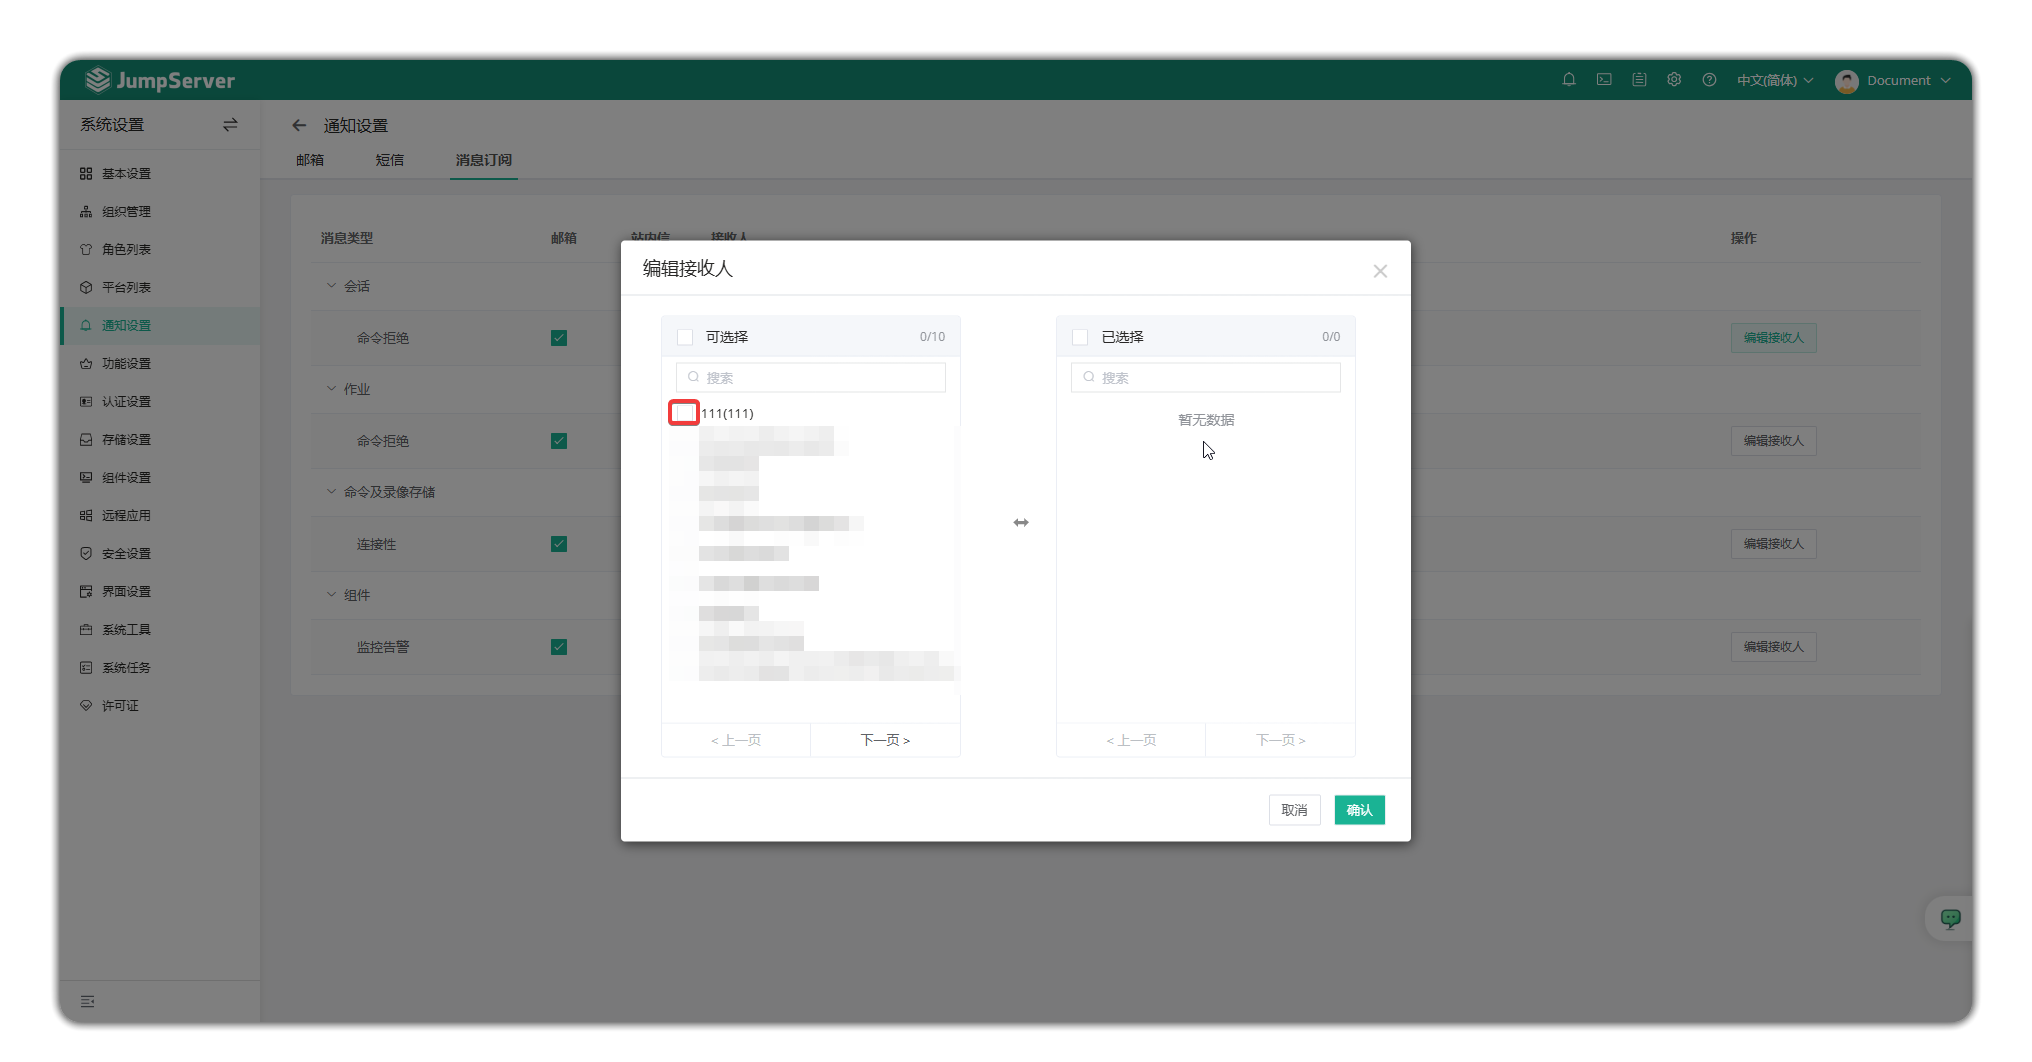2032x1062 pixels.
Task: Collapse the 命令及录像存储 group
Action: click(331, 492)
